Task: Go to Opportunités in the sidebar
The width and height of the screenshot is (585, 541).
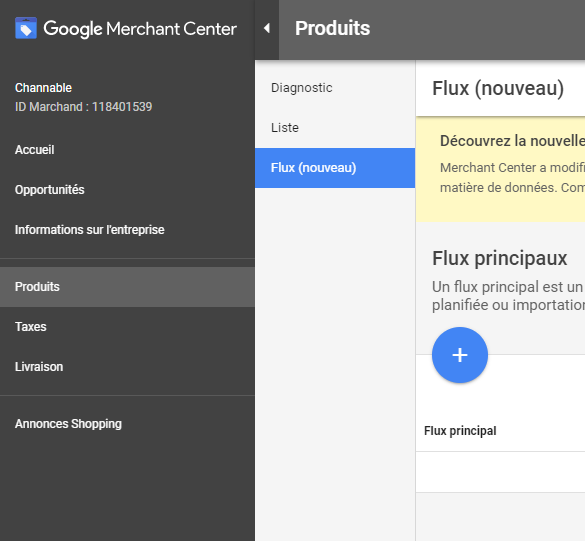Action: (50, 190)
